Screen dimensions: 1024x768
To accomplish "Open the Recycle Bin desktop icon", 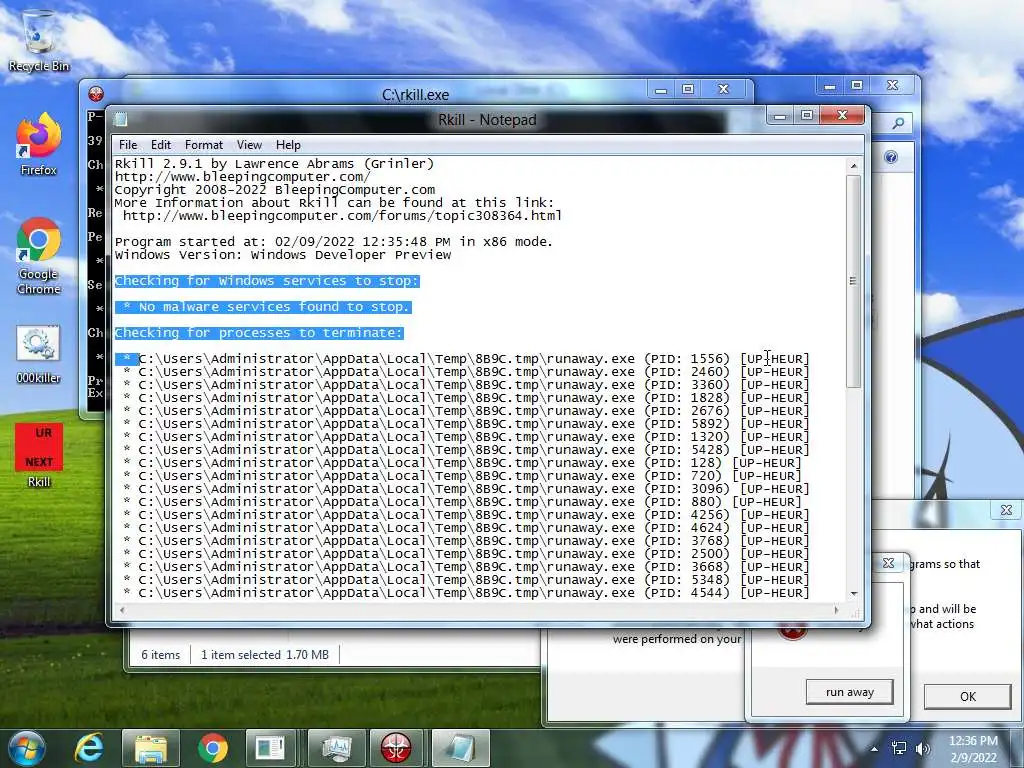I will pyautogui.click(x=39, y=40).
